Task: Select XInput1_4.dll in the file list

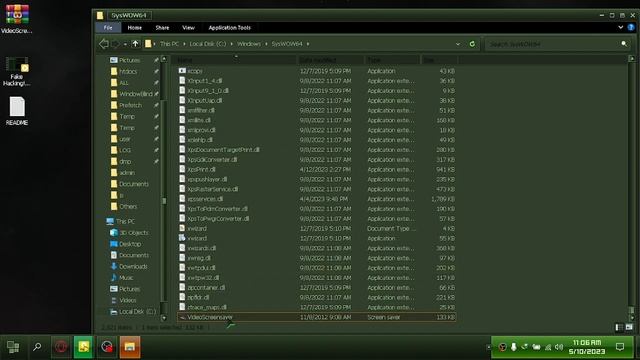Action: pos(317,81)
